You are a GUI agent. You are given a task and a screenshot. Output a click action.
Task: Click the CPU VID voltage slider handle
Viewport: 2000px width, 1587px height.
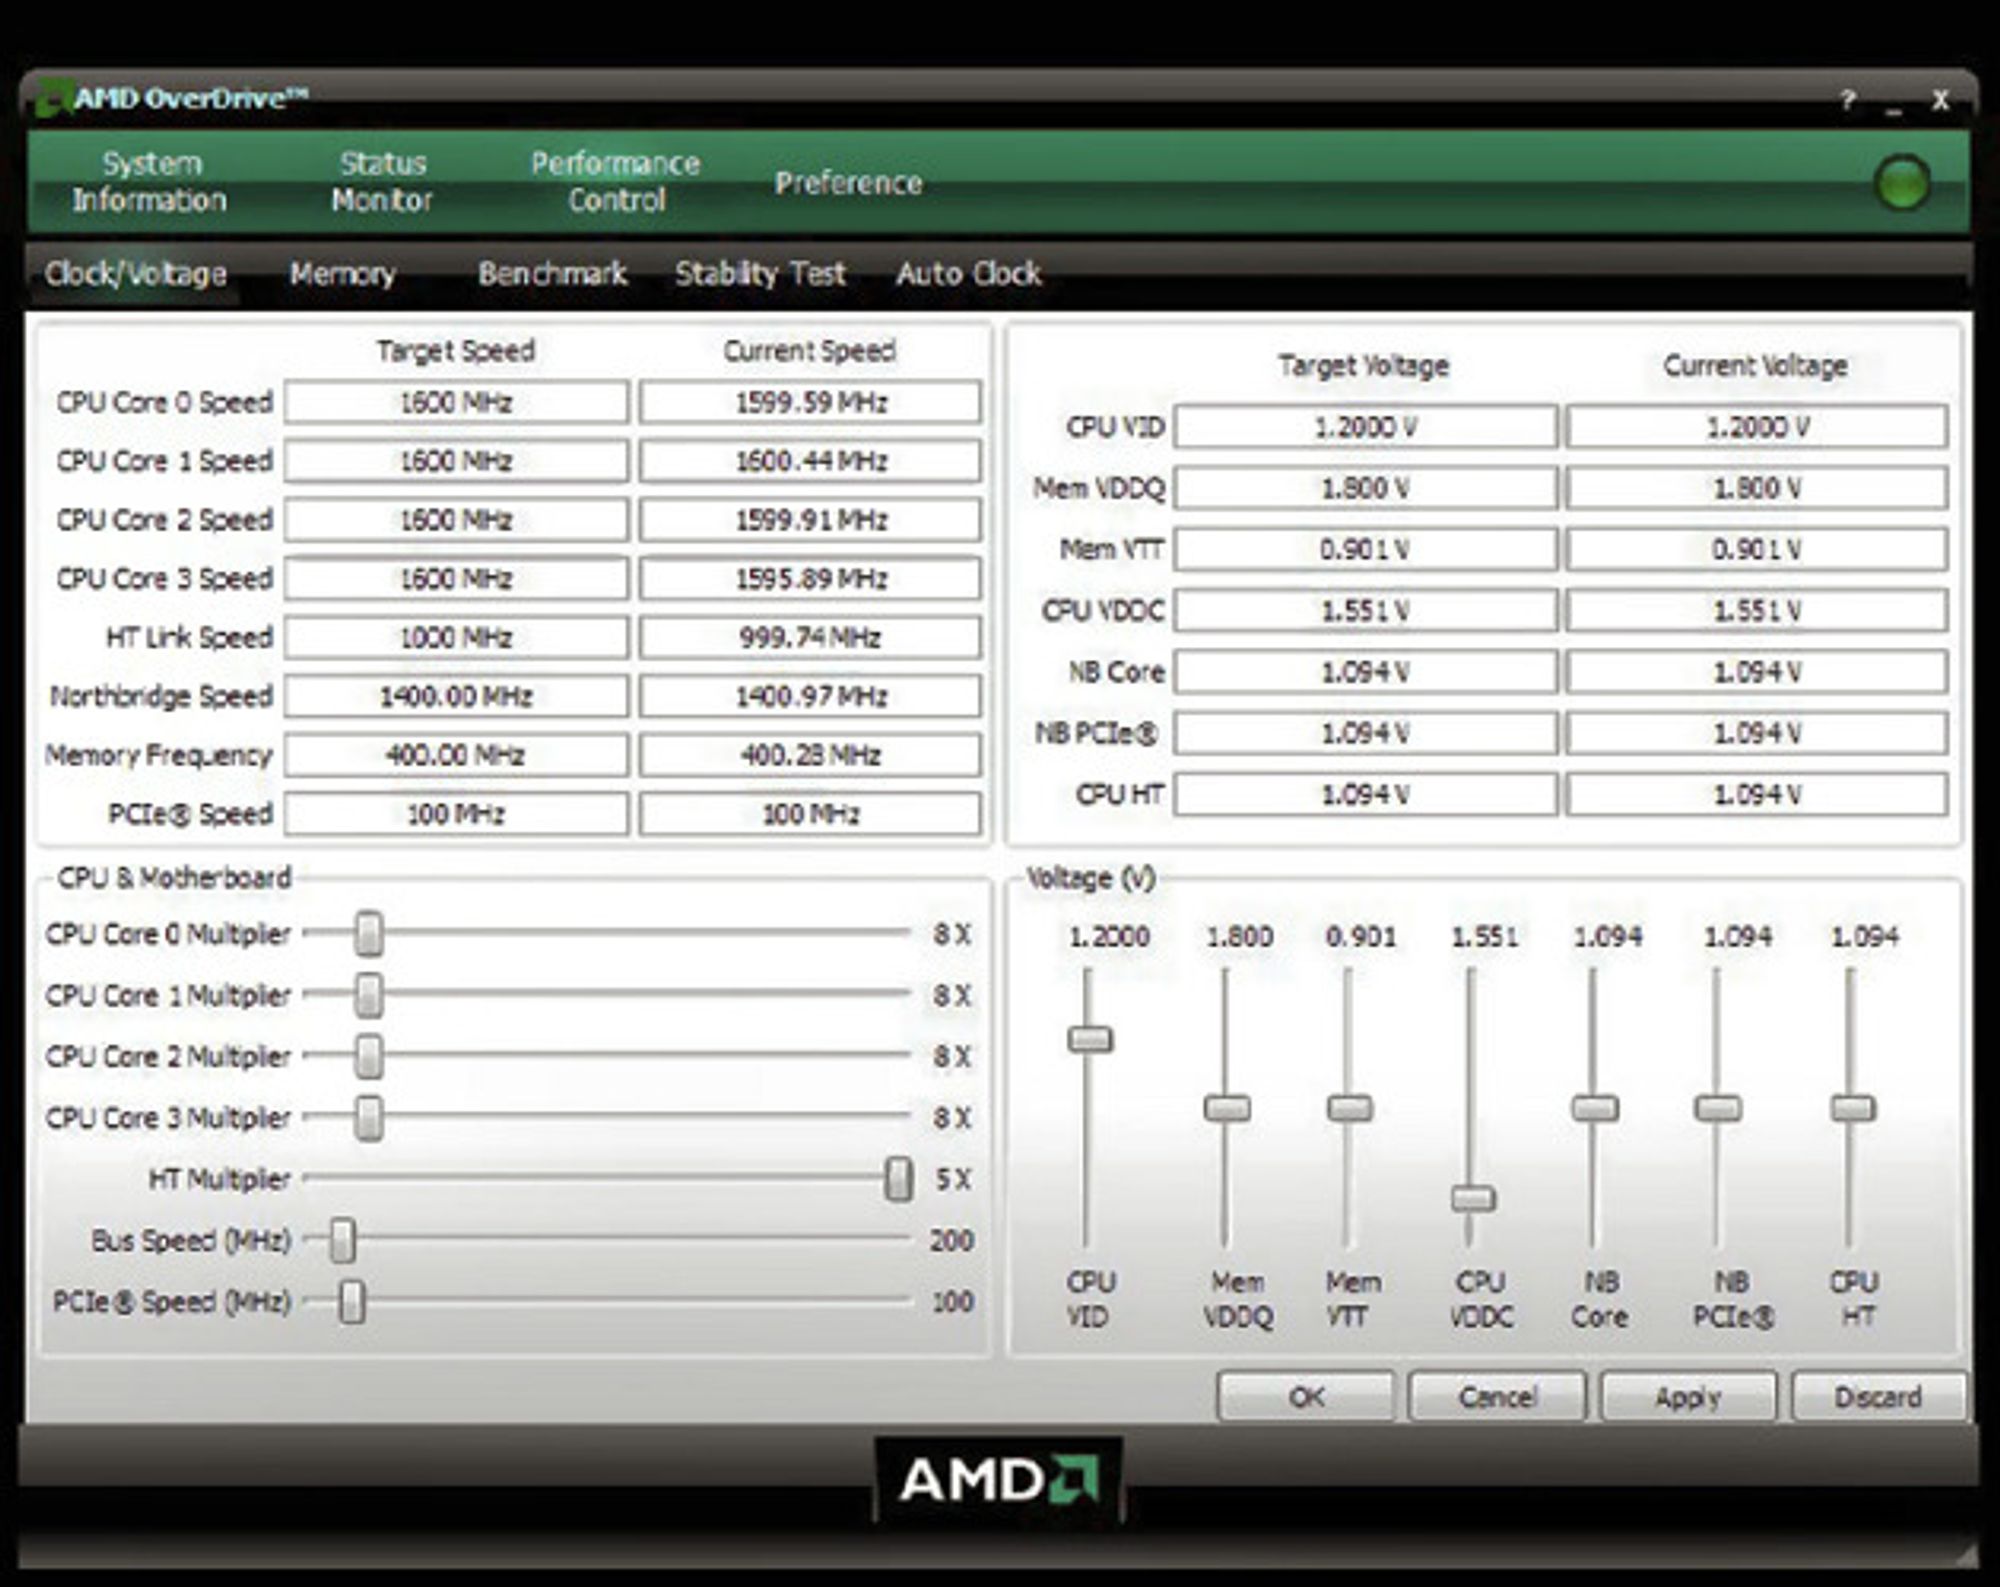1090,1039
